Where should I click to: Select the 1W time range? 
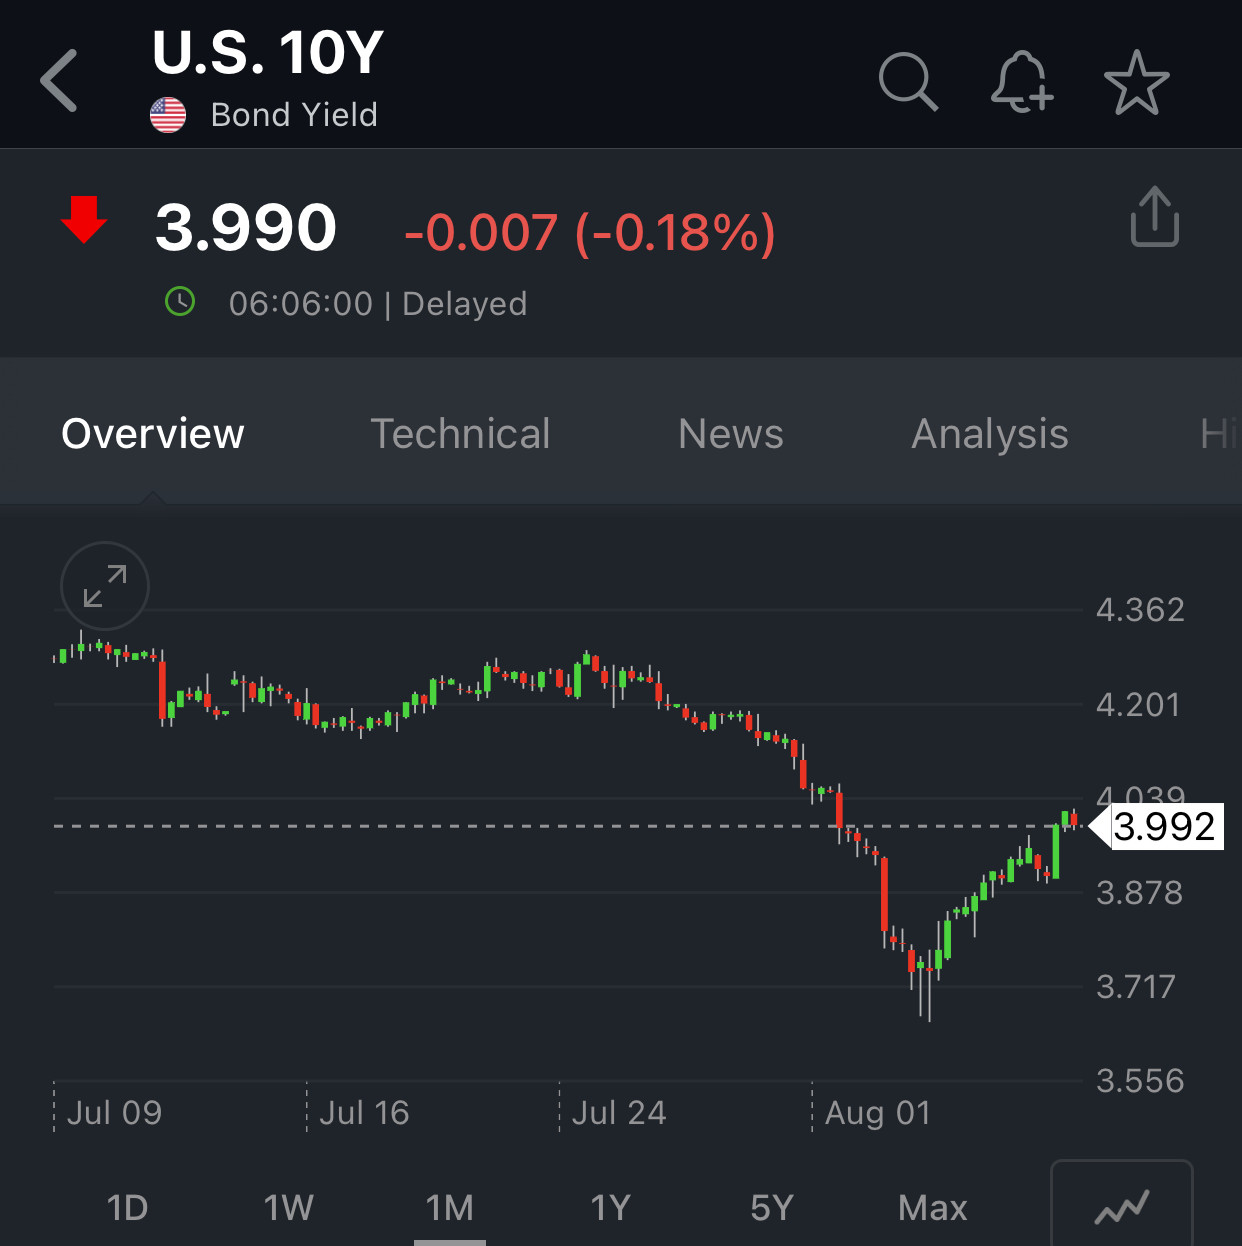[288, 1208]
